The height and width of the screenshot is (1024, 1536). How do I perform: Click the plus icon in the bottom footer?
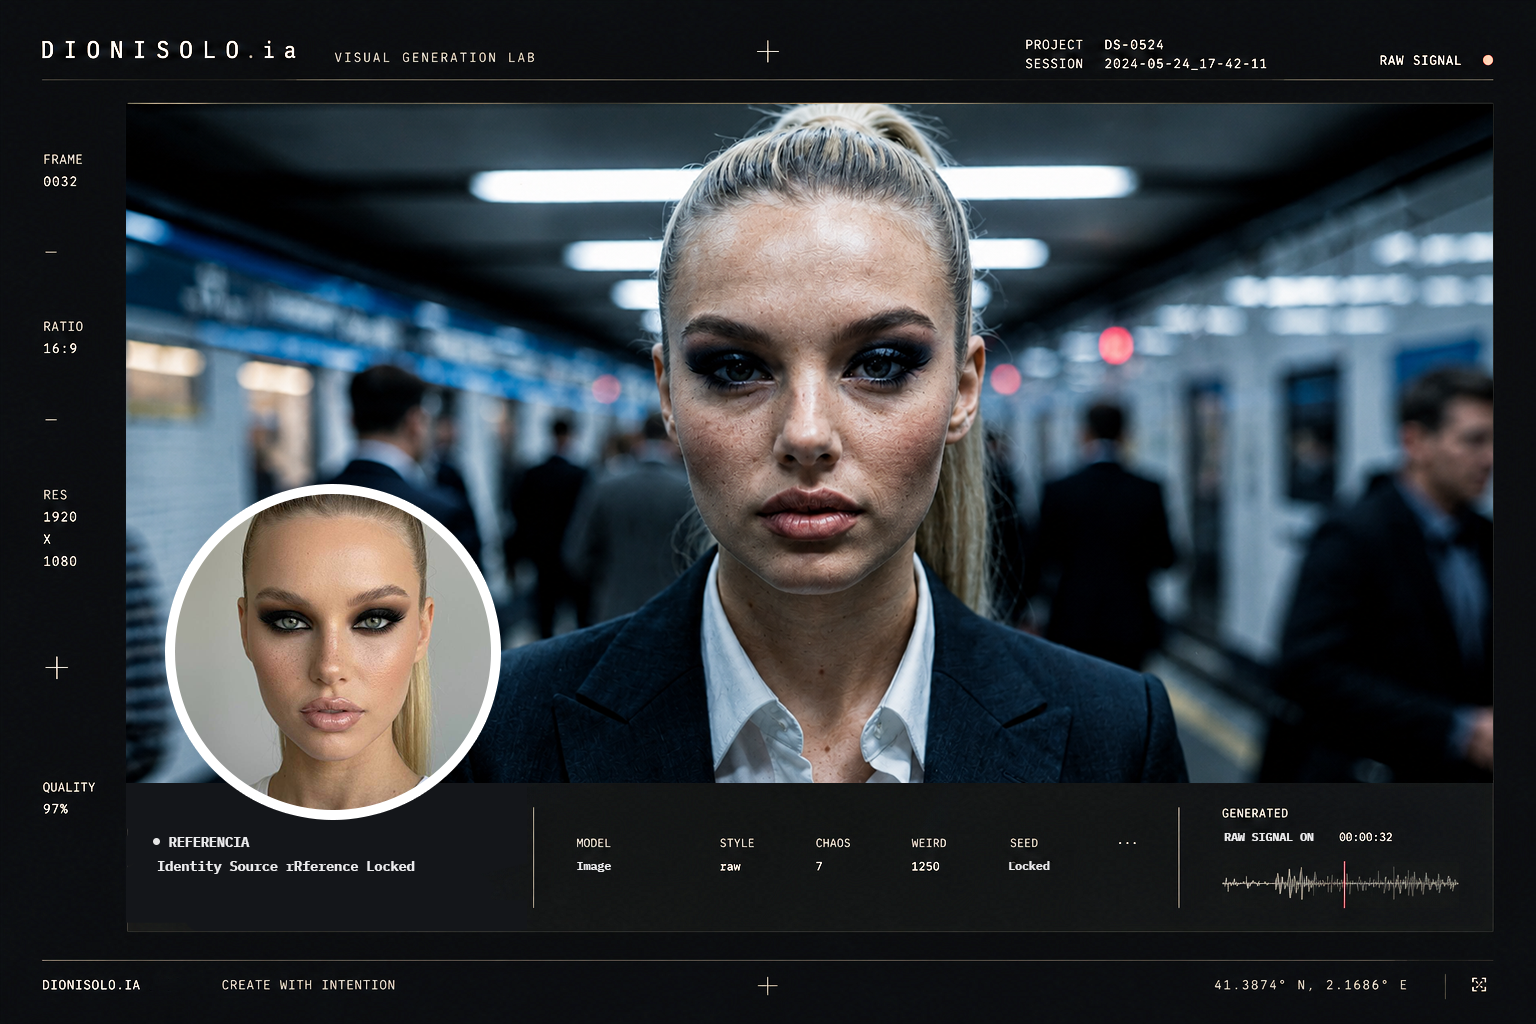click(768, 986)
